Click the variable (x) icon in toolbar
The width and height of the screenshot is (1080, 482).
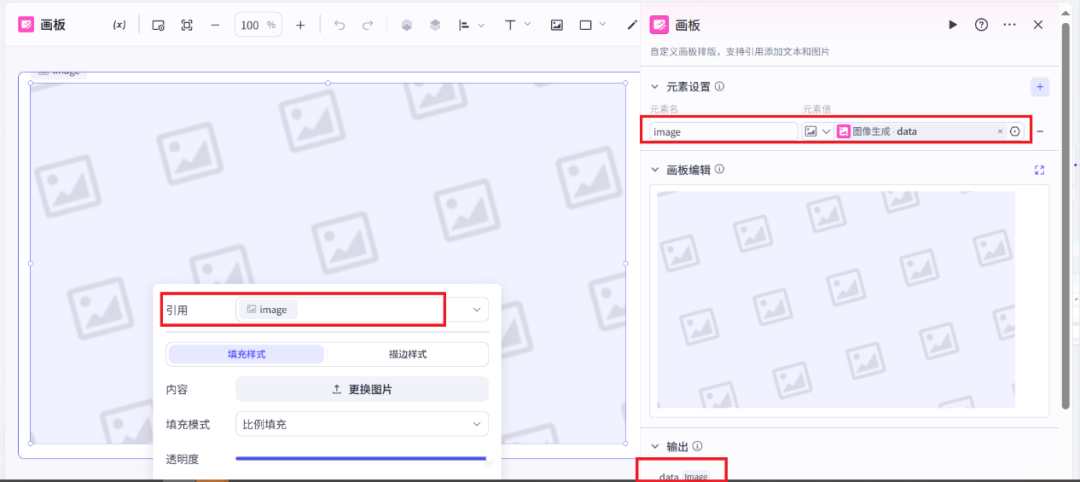pyautogui.click(x=119, y=25)
